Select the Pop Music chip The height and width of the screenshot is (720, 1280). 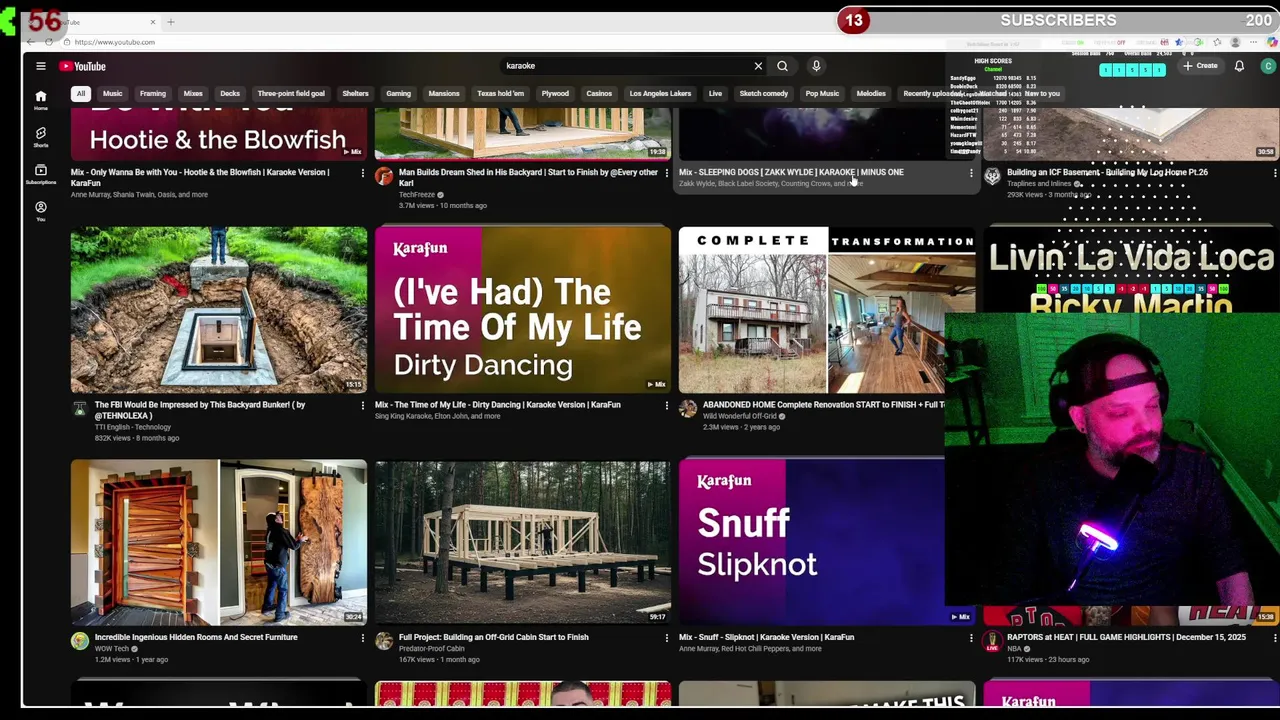pos(822,94)
